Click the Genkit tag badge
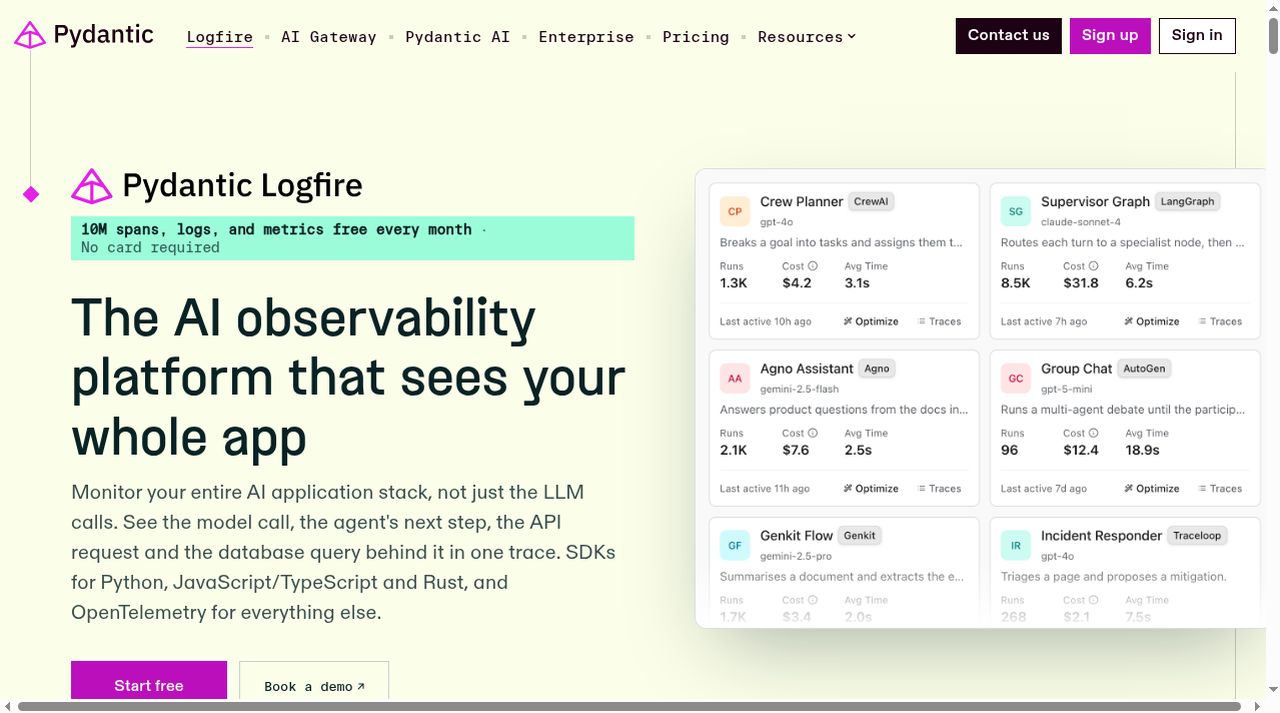Viewport: 1280px width, 713px height. pos(860,535)
